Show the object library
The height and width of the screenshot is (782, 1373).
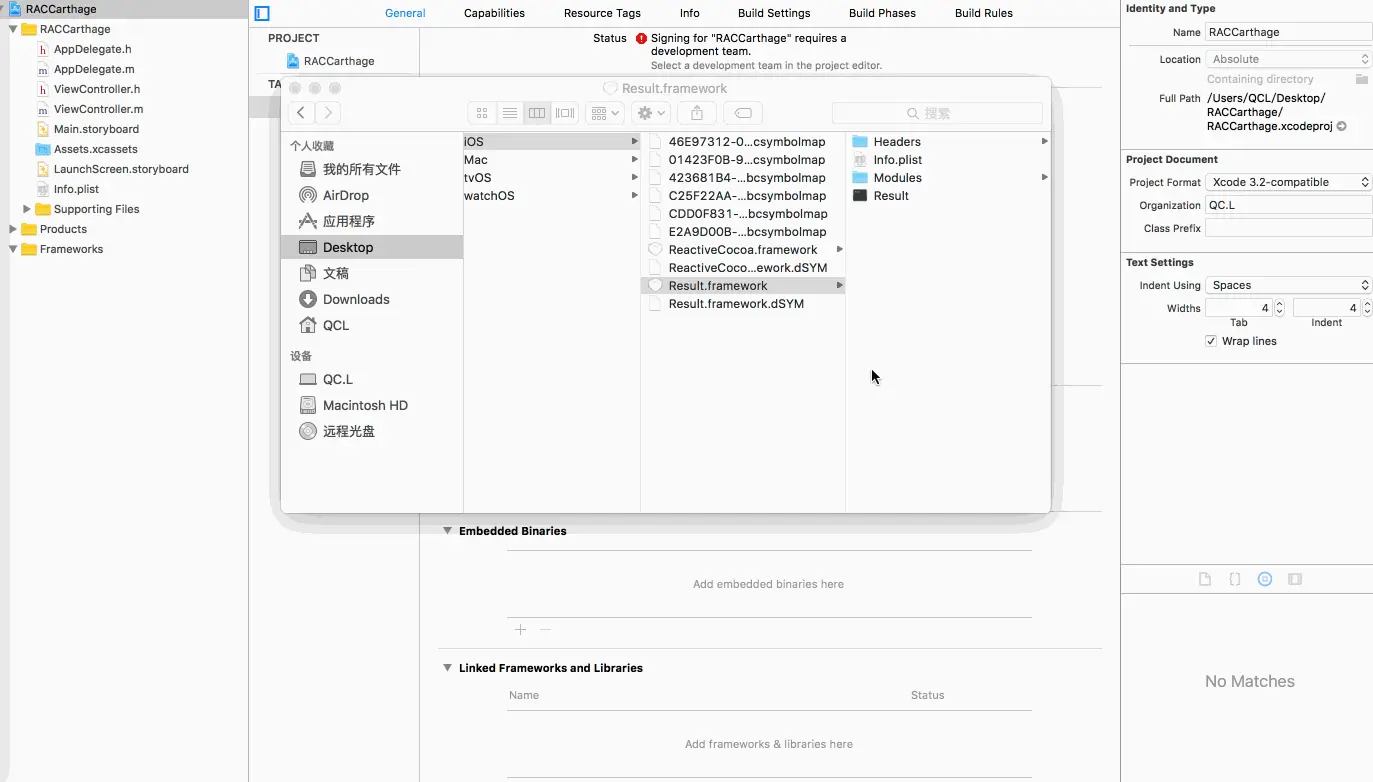[x=1265, y=579]
